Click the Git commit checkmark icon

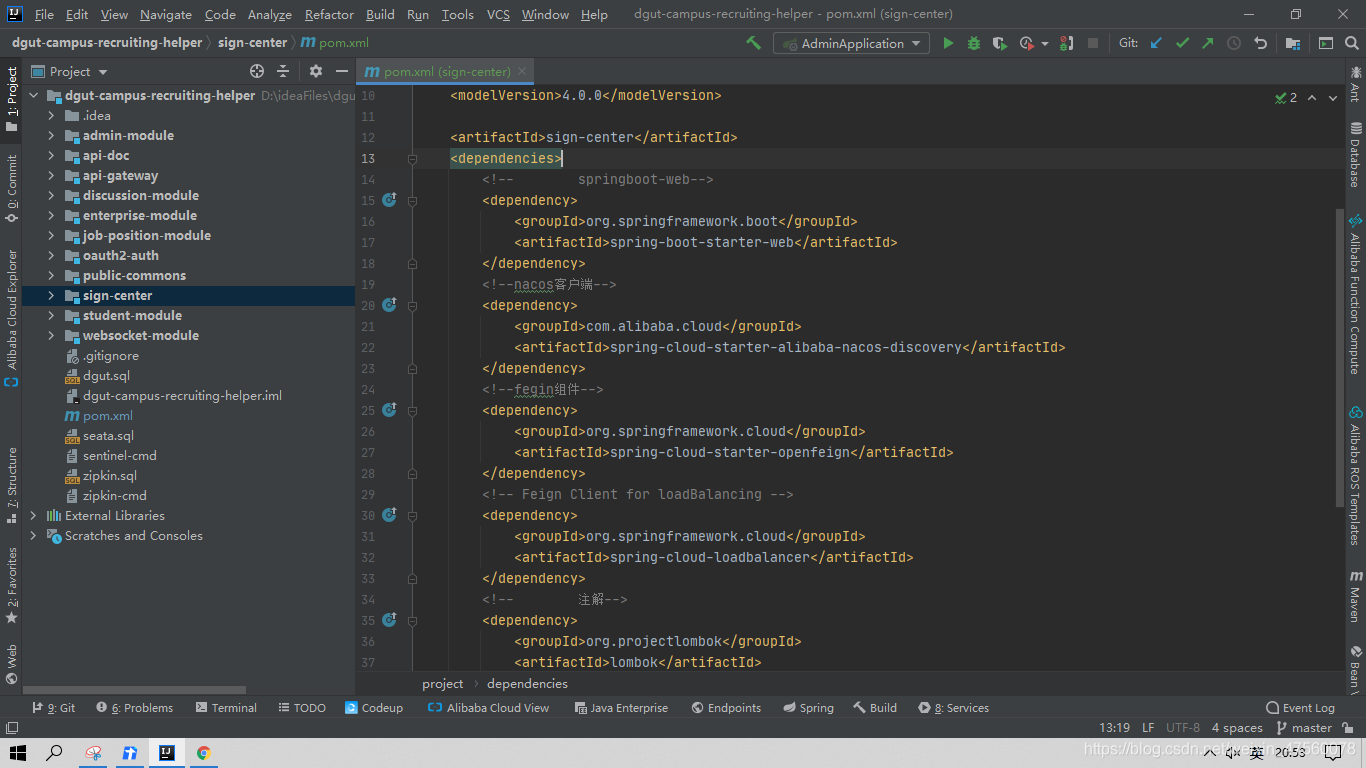tap(1183, 43)
